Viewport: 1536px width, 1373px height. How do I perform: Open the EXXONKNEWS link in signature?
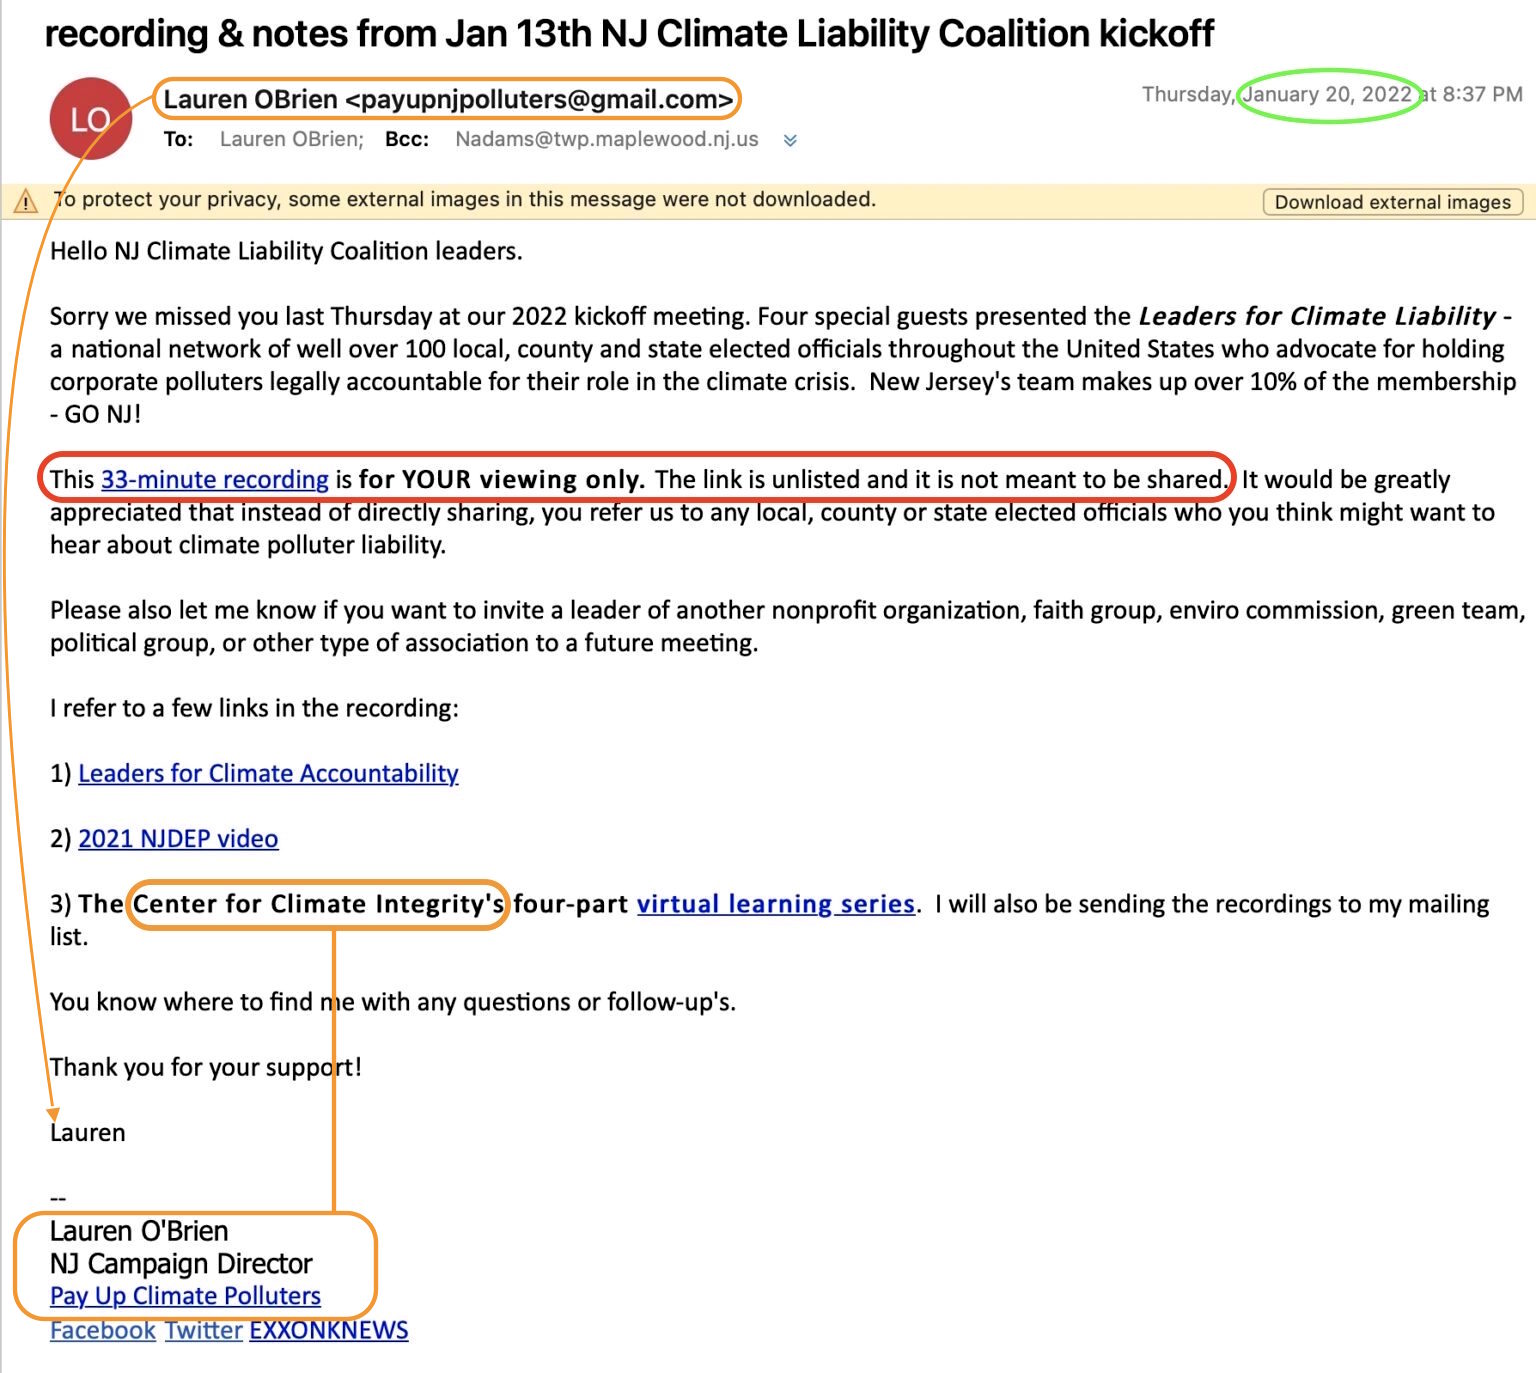pyautogui.click(x=328, y=1331)
